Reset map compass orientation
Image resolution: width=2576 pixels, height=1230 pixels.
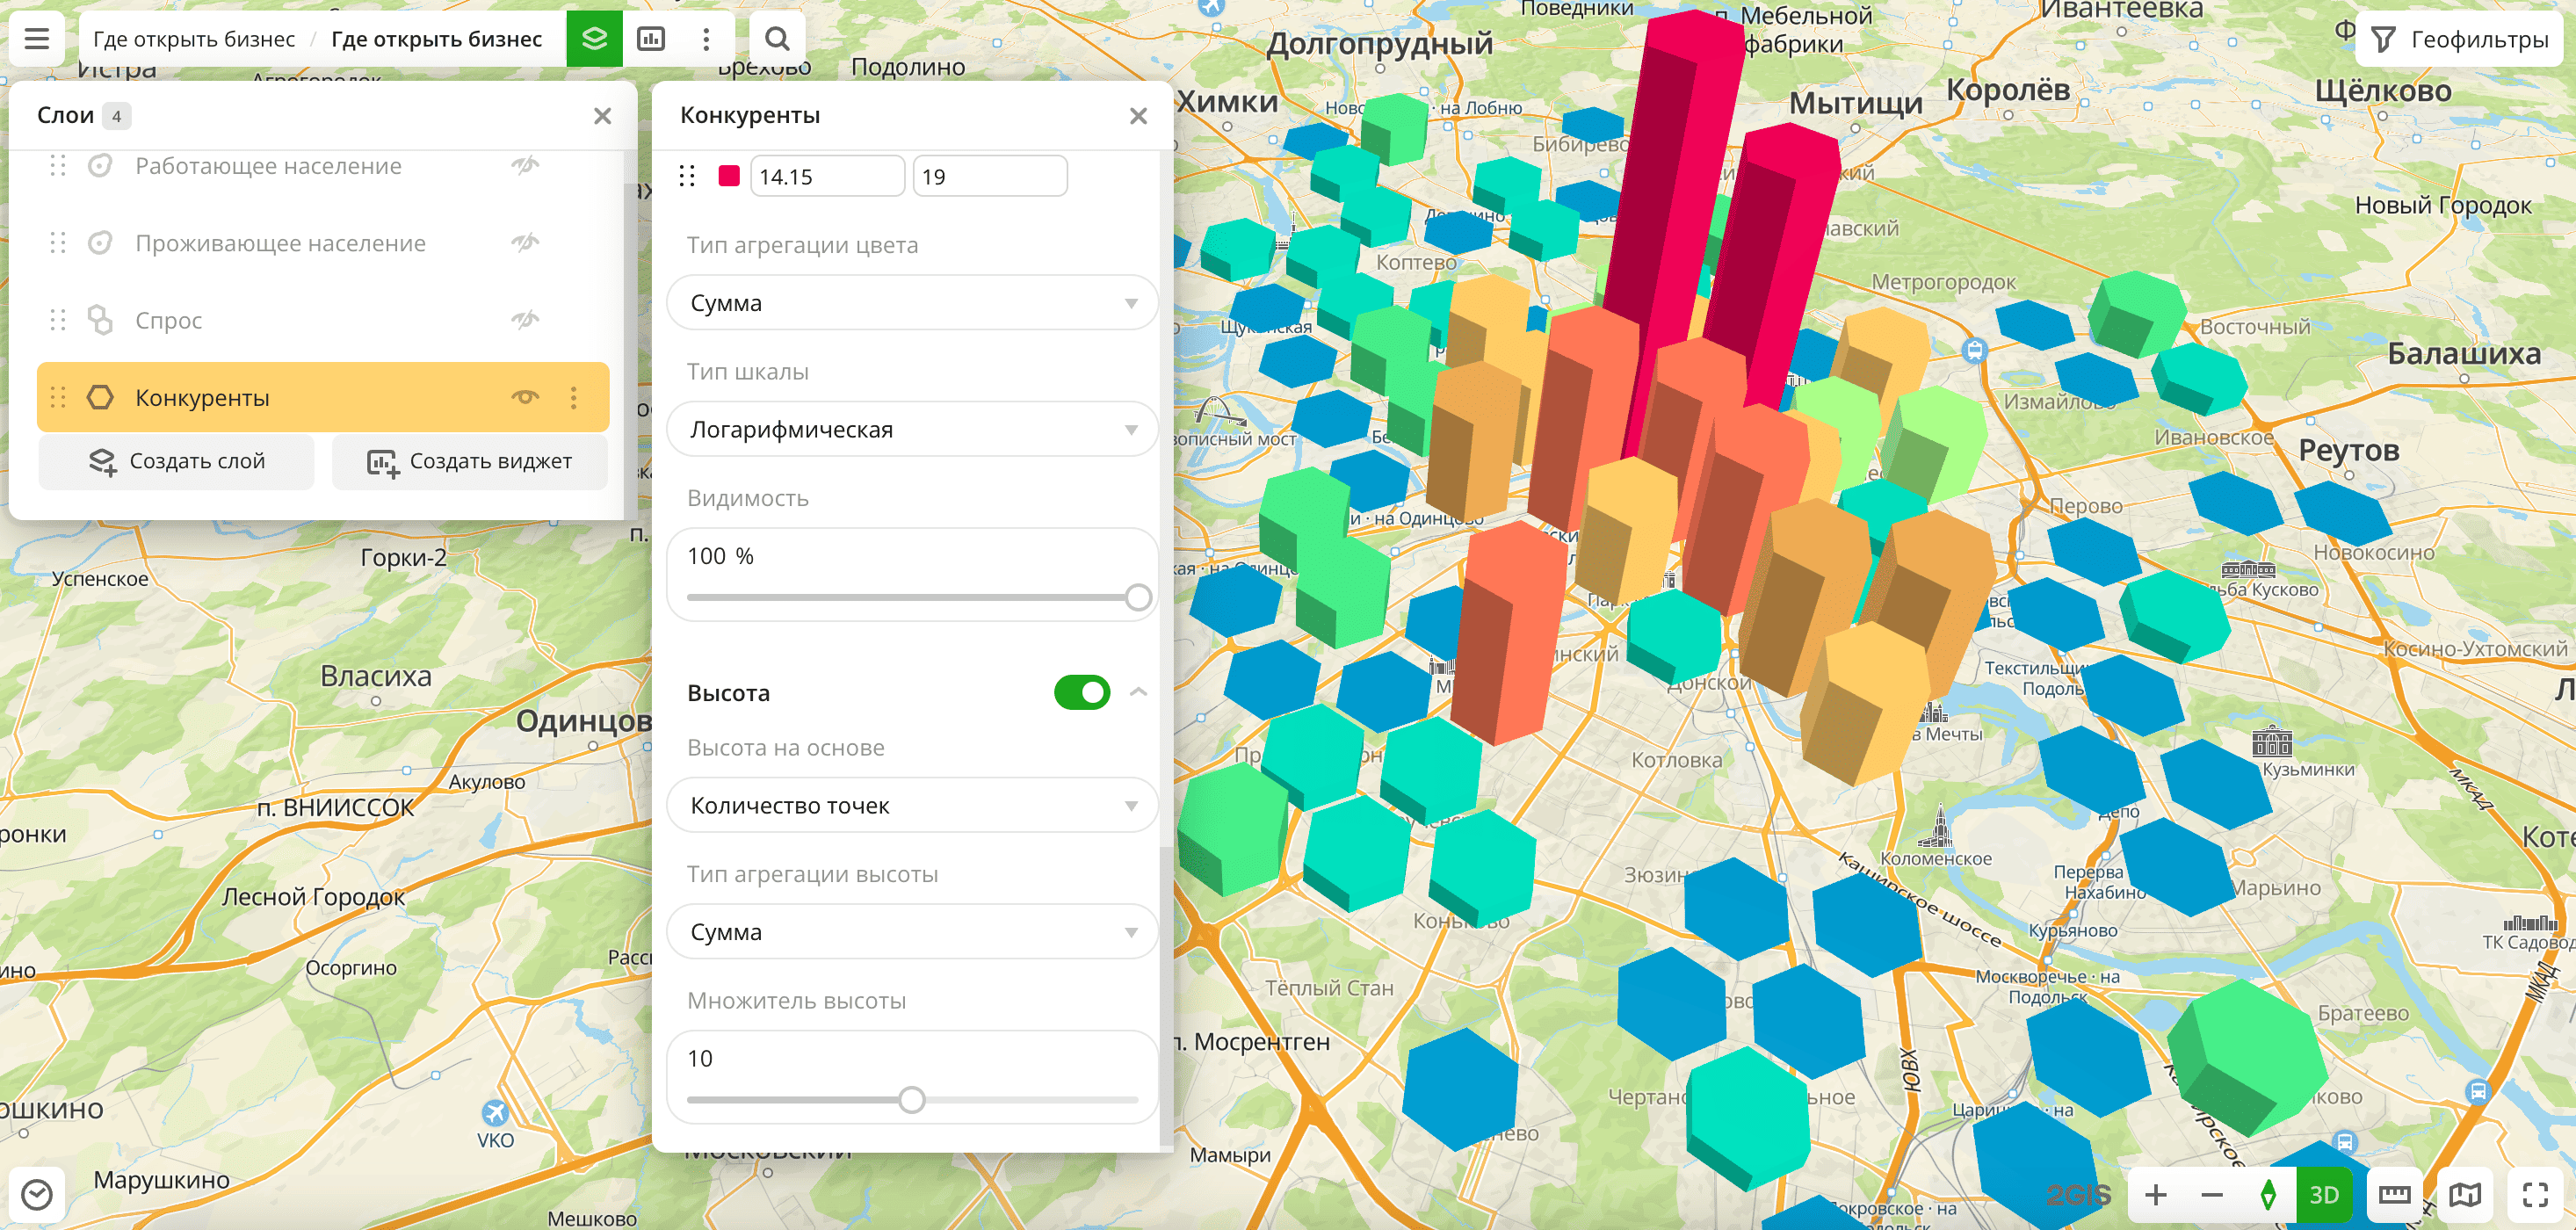click(2268, 1194)
